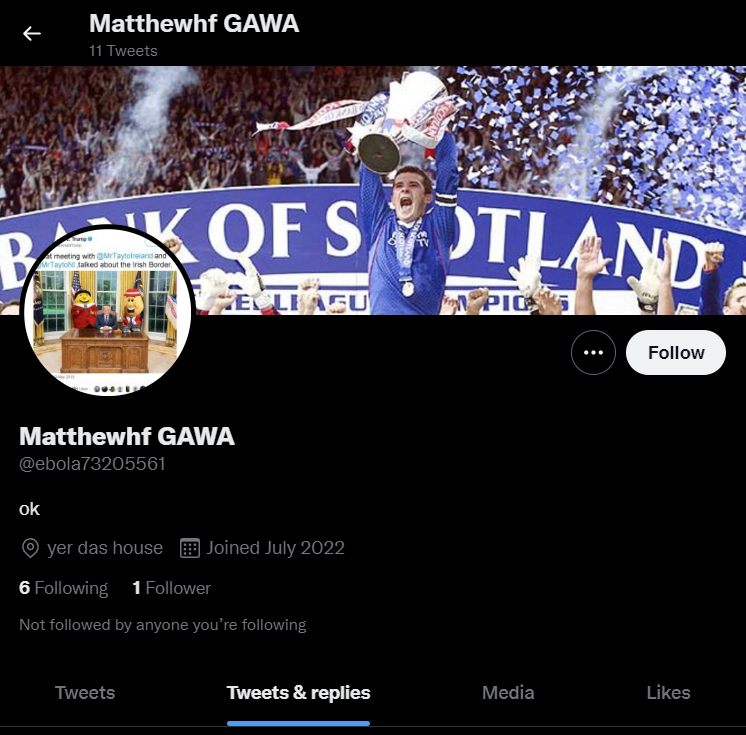Click the location pin icon
The width and height of the screenshot is (746, 735).
(30, 548)
